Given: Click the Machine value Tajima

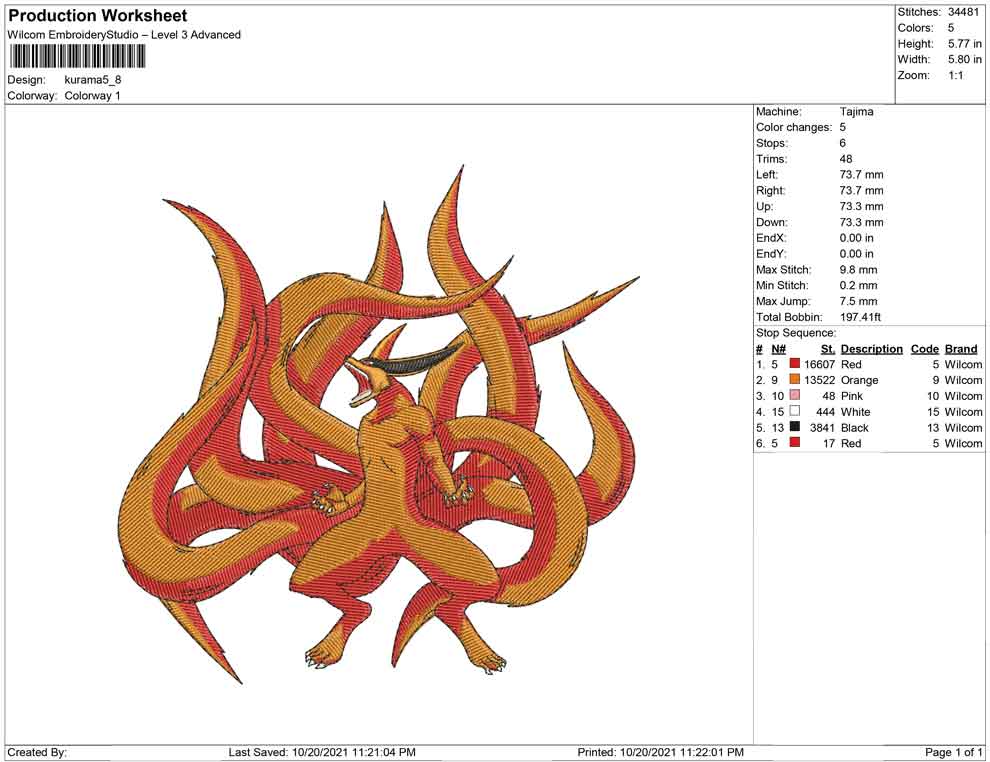Looking at the screenshot, I should [857, 112].
